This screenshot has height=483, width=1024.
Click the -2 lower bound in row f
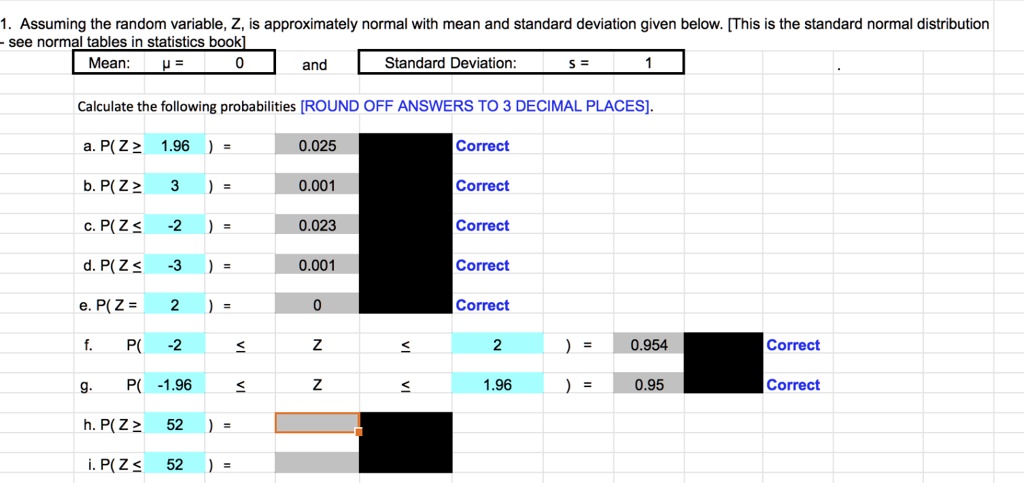click(175, 345)
